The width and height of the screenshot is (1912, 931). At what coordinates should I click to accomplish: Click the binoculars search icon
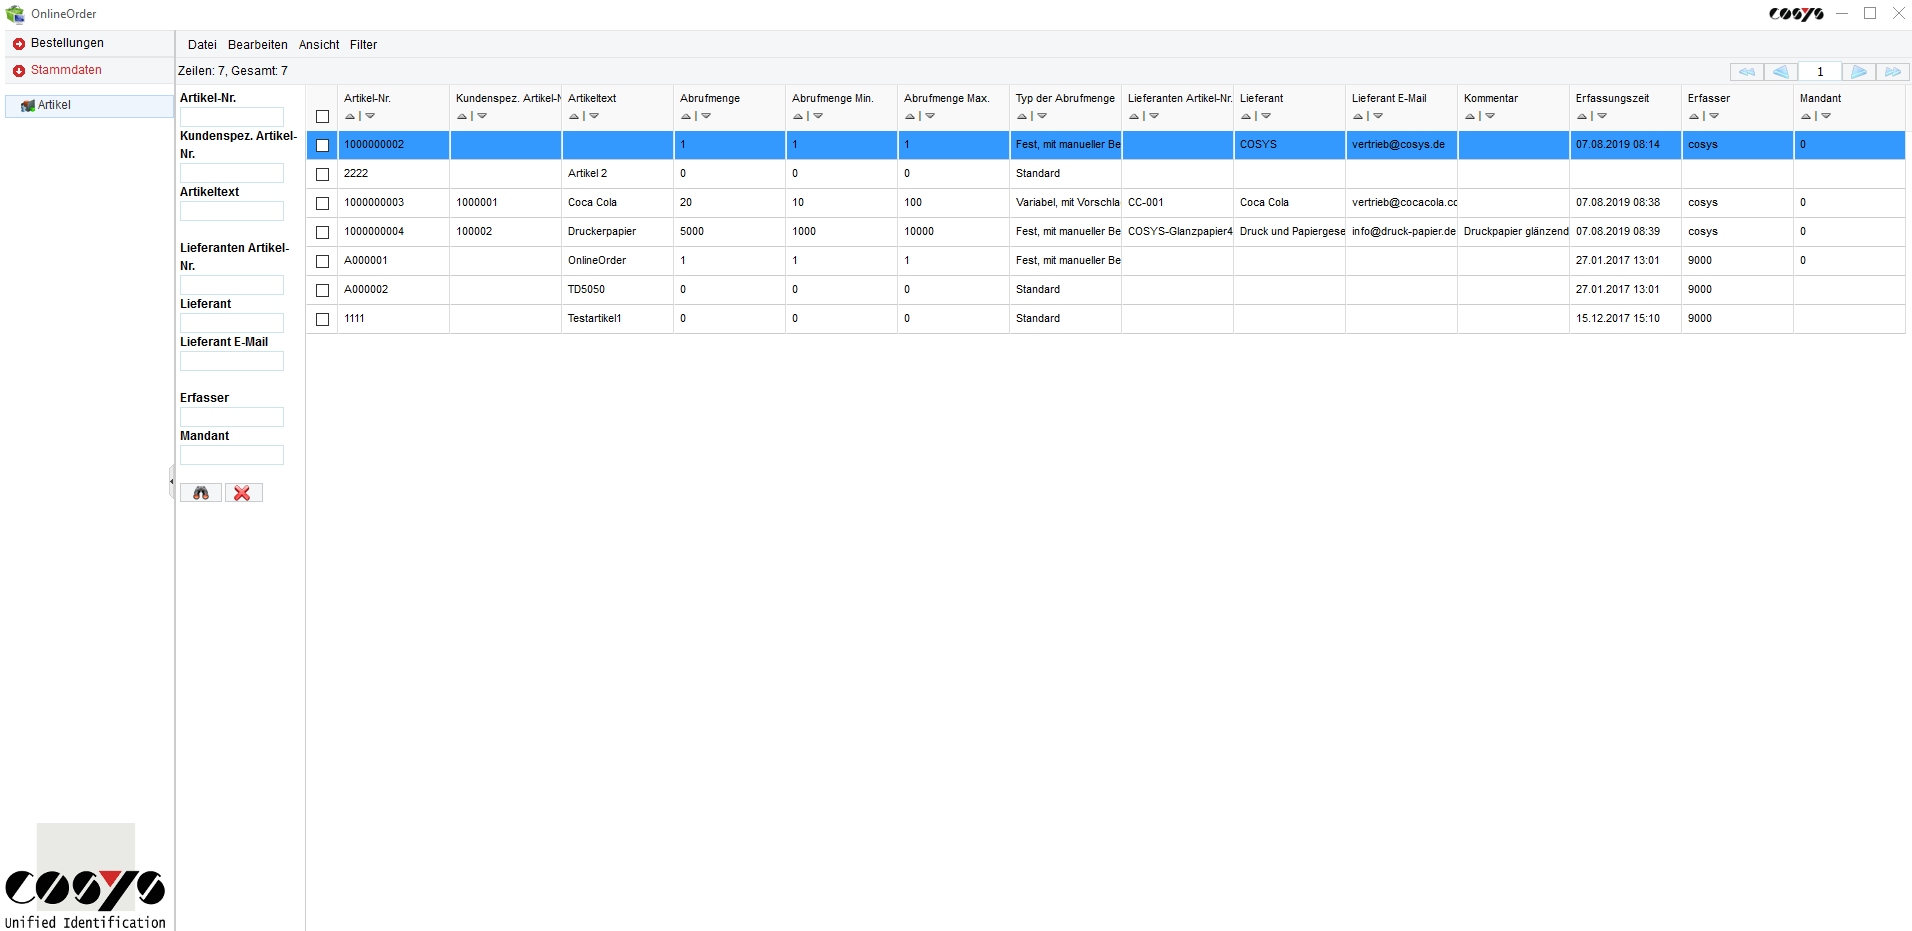tap(201, 493)
